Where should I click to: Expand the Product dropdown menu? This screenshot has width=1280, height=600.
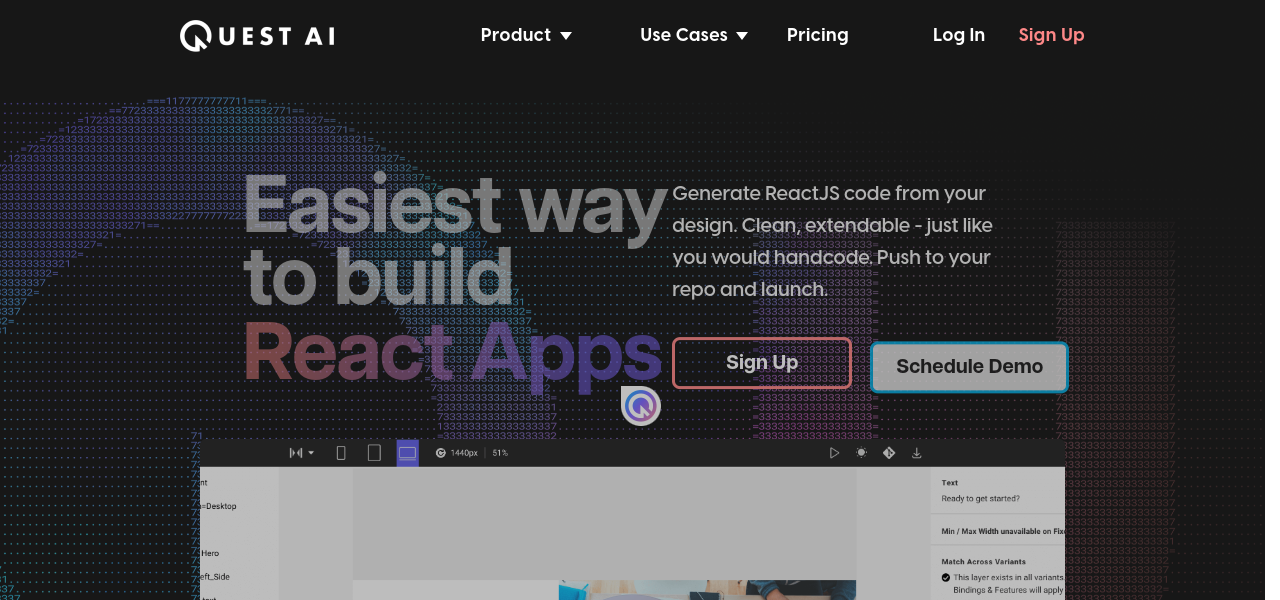[526, 35]
